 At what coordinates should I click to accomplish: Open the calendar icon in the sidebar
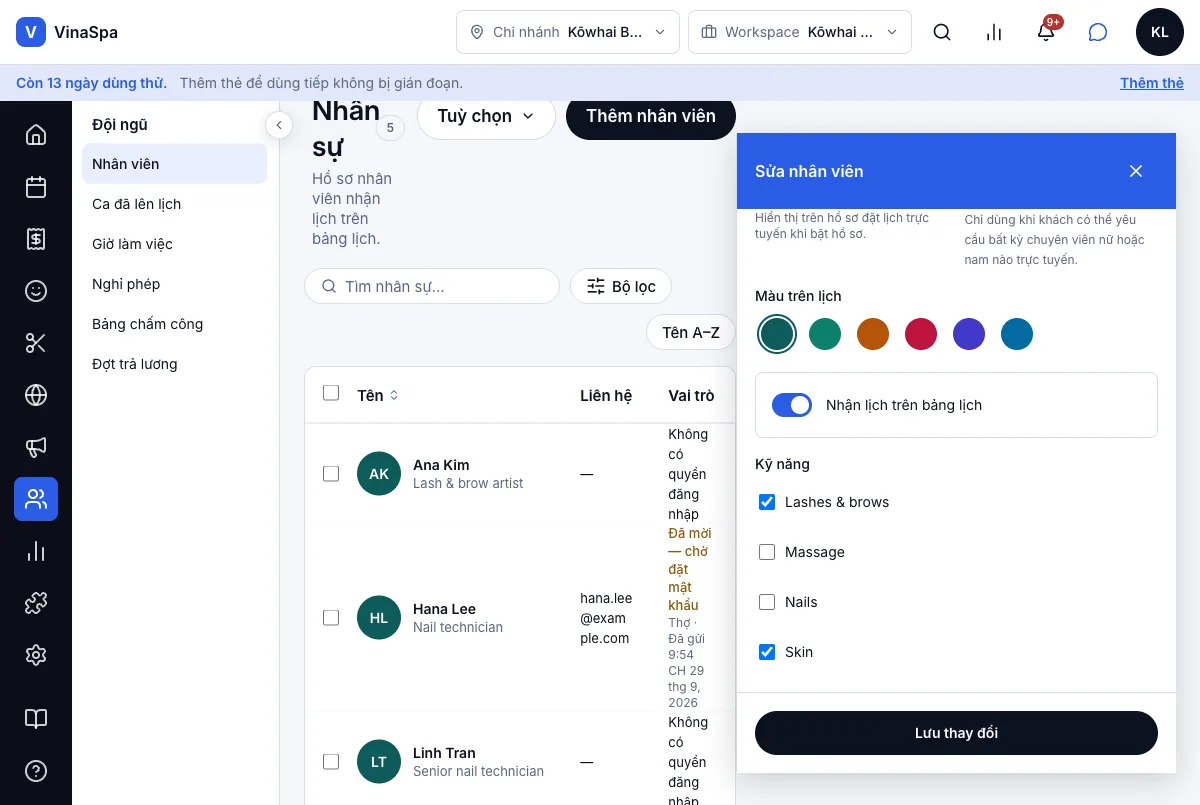click(x=36, y=187)
